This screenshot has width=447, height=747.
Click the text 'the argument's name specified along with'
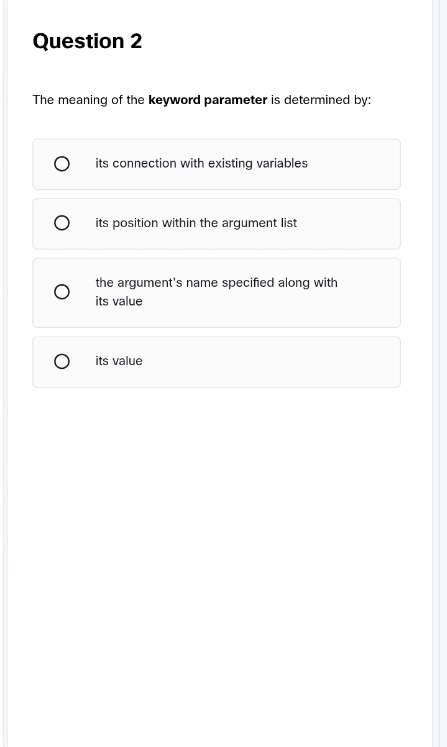(x=216, y=283)
